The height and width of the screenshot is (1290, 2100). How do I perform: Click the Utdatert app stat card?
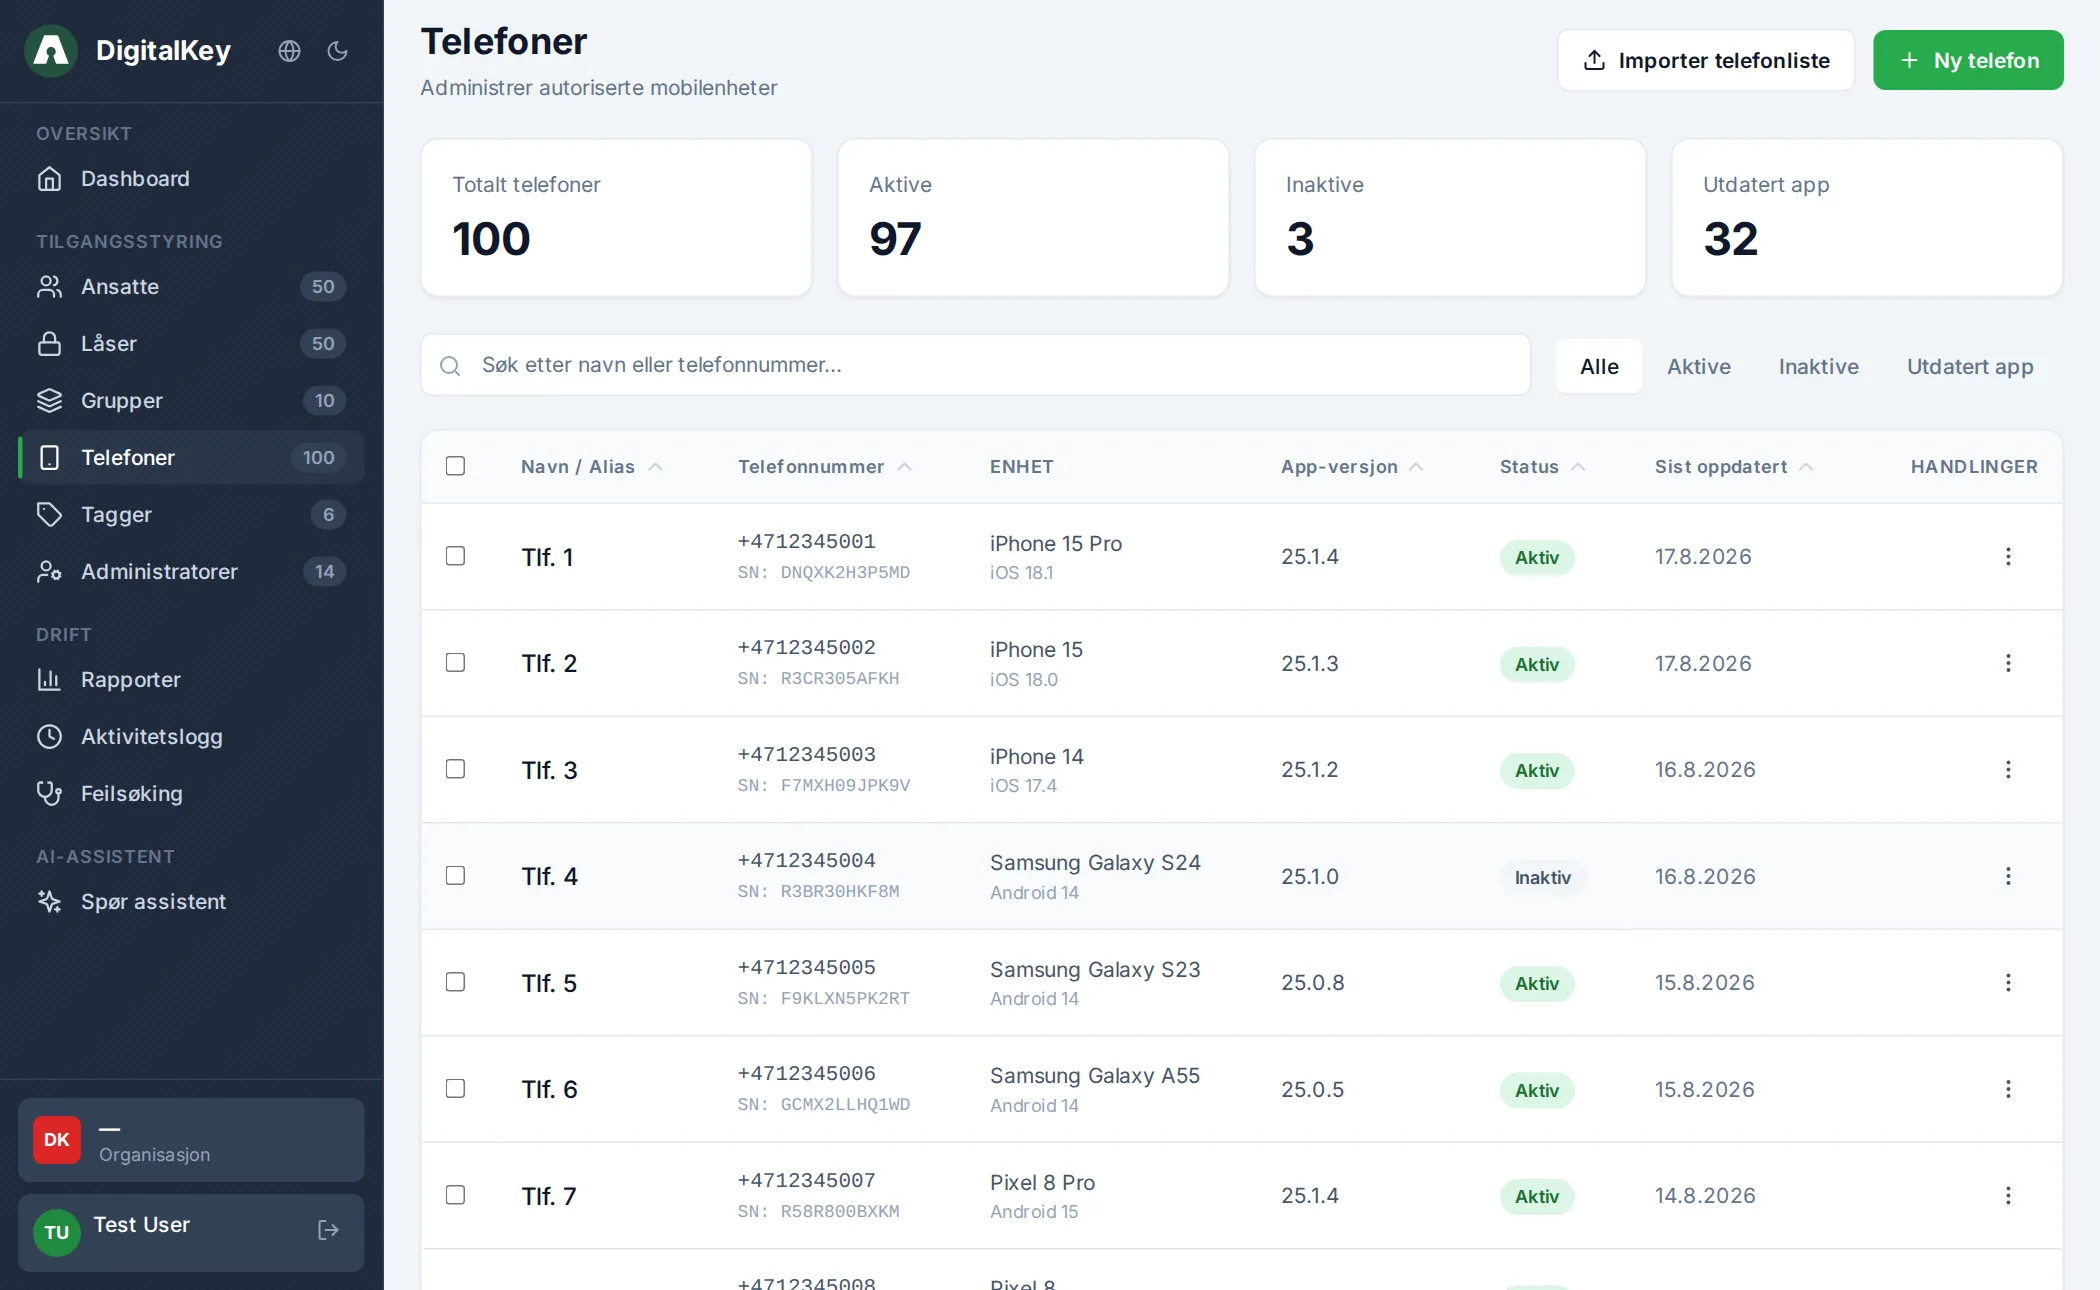[x=1867, y=218]
